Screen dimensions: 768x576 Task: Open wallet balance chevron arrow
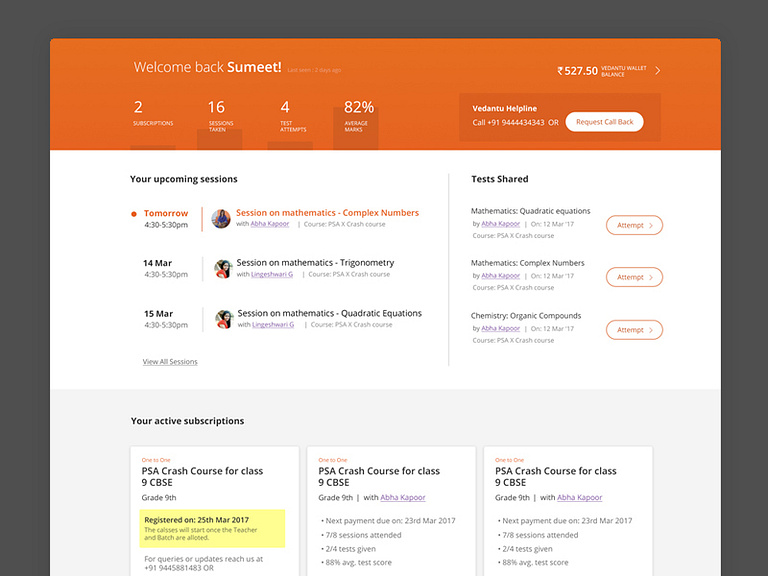pyautogui.click(x=657, y=71)
